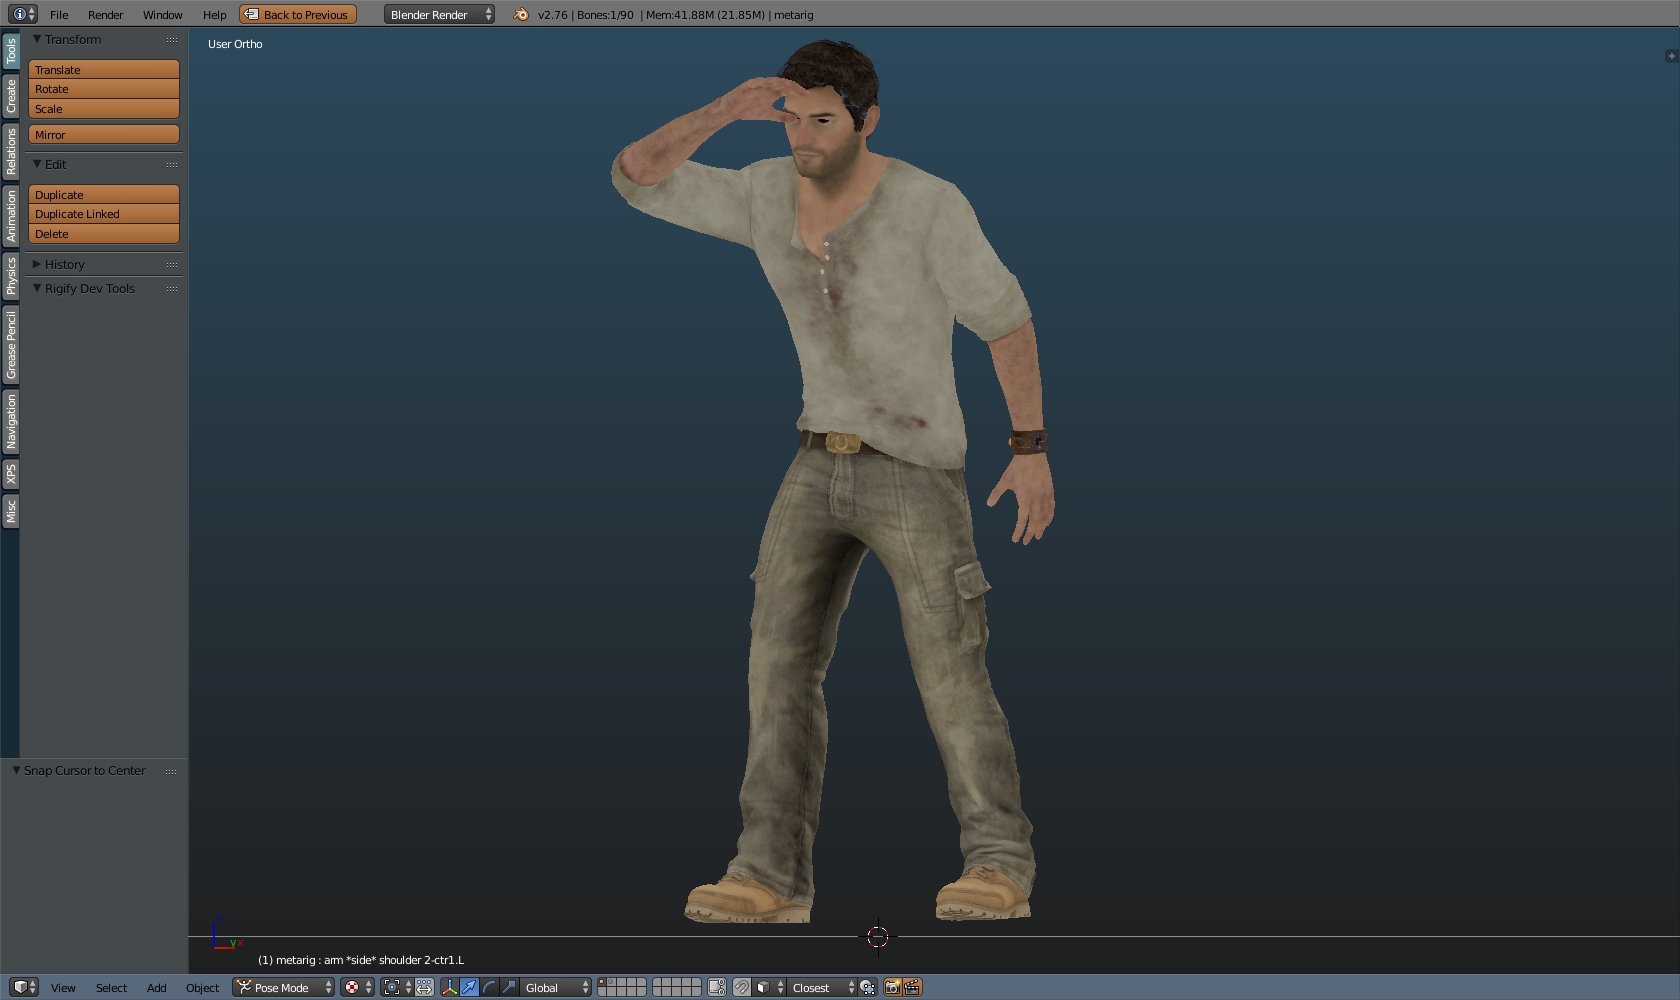Open the Closest snap target dropdown
The width and height of the screenshot is (1680, 1000).
click(x=822, y=987)
